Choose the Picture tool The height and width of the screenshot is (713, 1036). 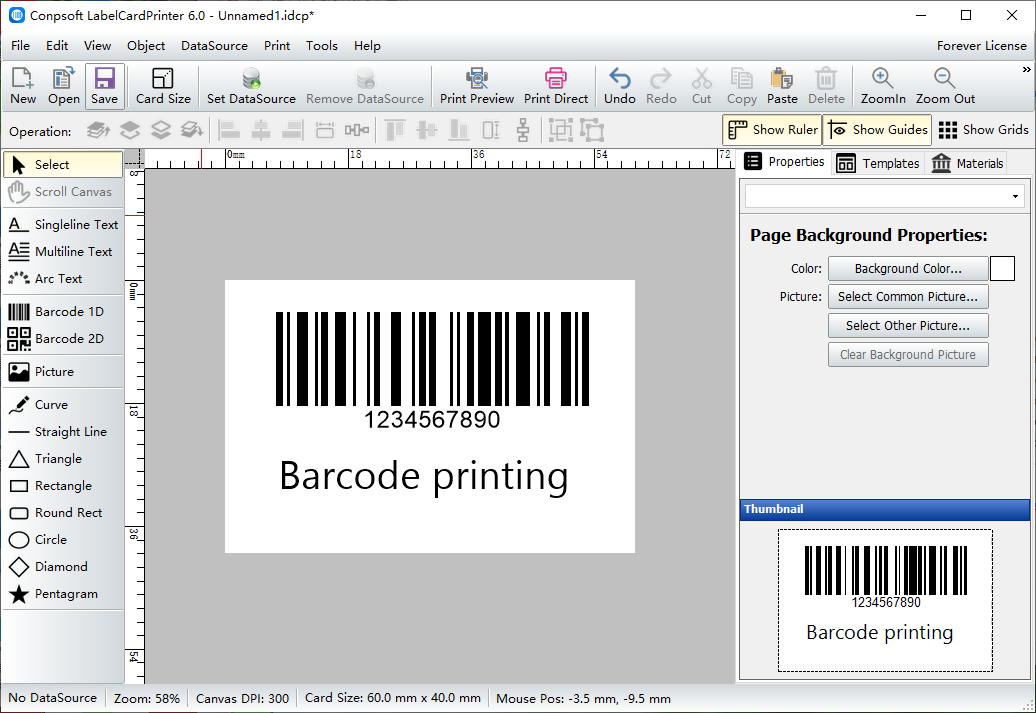(63, 371)
